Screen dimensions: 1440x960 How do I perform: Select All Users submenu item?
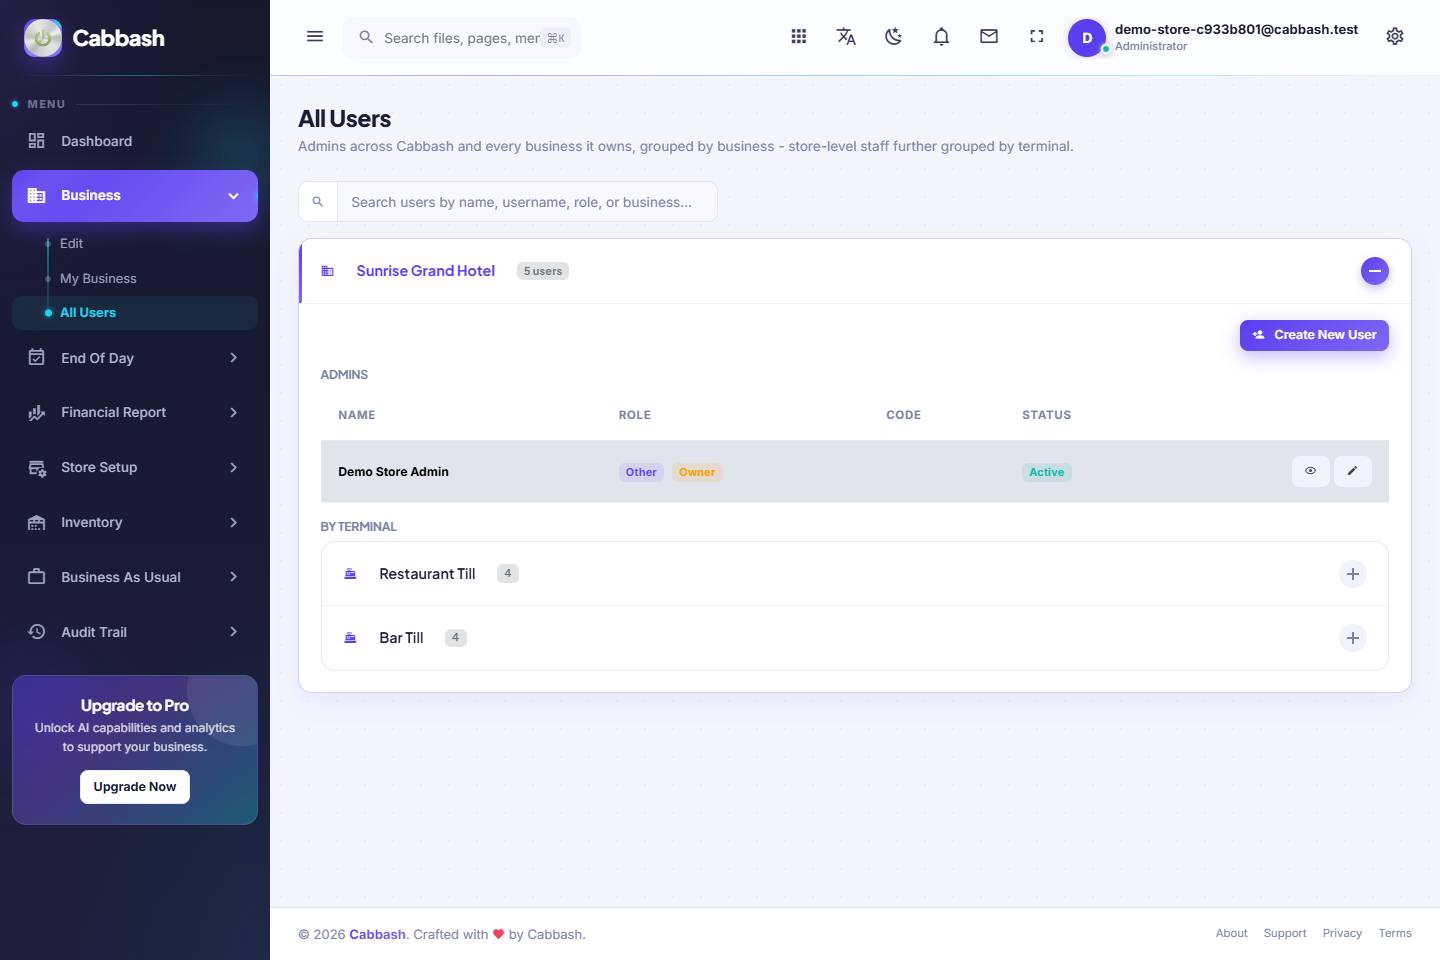[135, 313]
